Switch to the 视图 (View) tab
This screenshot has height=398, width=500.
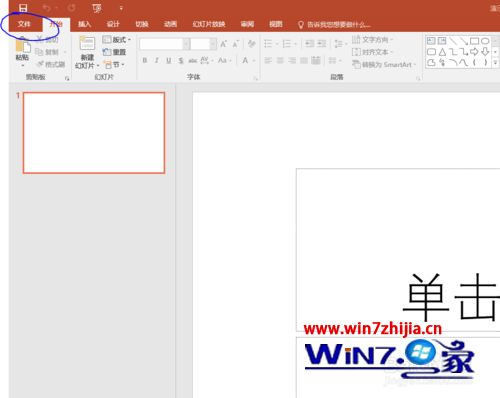pyautogui.click(x=276, y=24)
